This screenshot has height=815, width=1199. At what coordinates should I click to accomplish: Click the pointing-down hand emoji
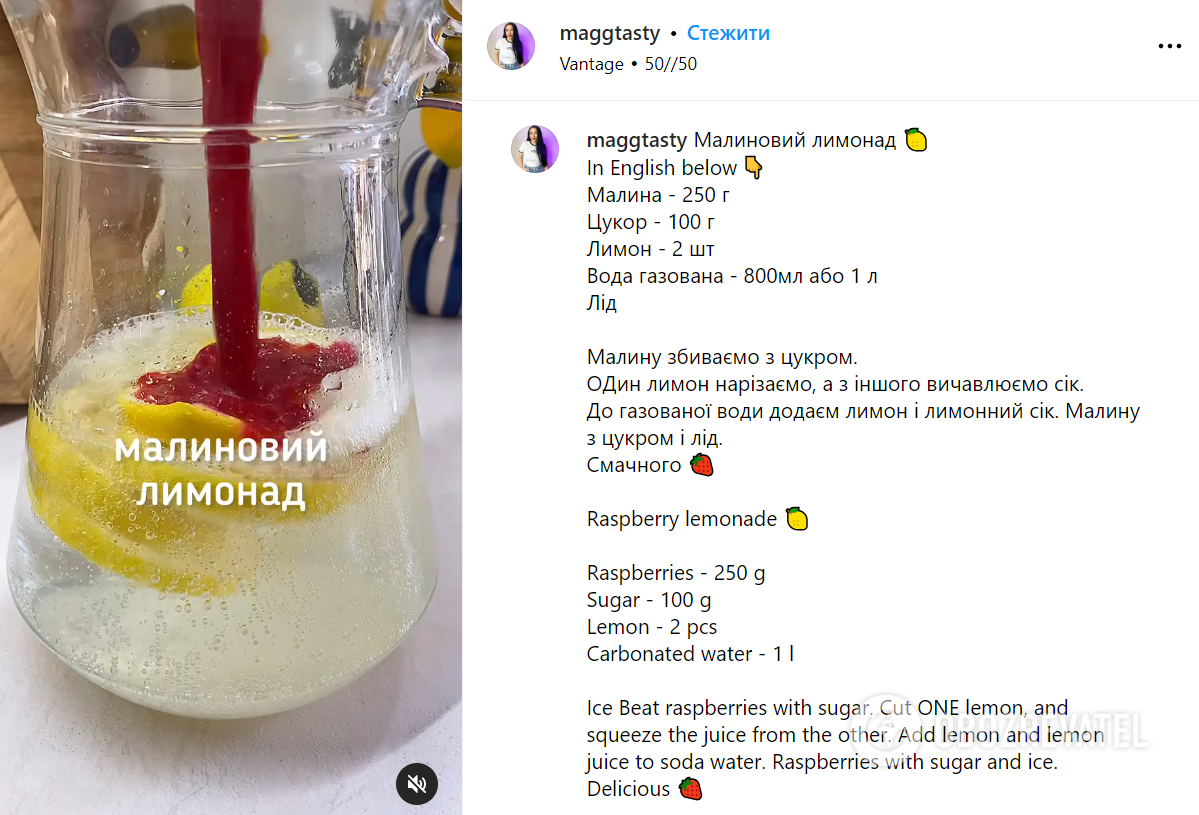[x=754, y=167]
